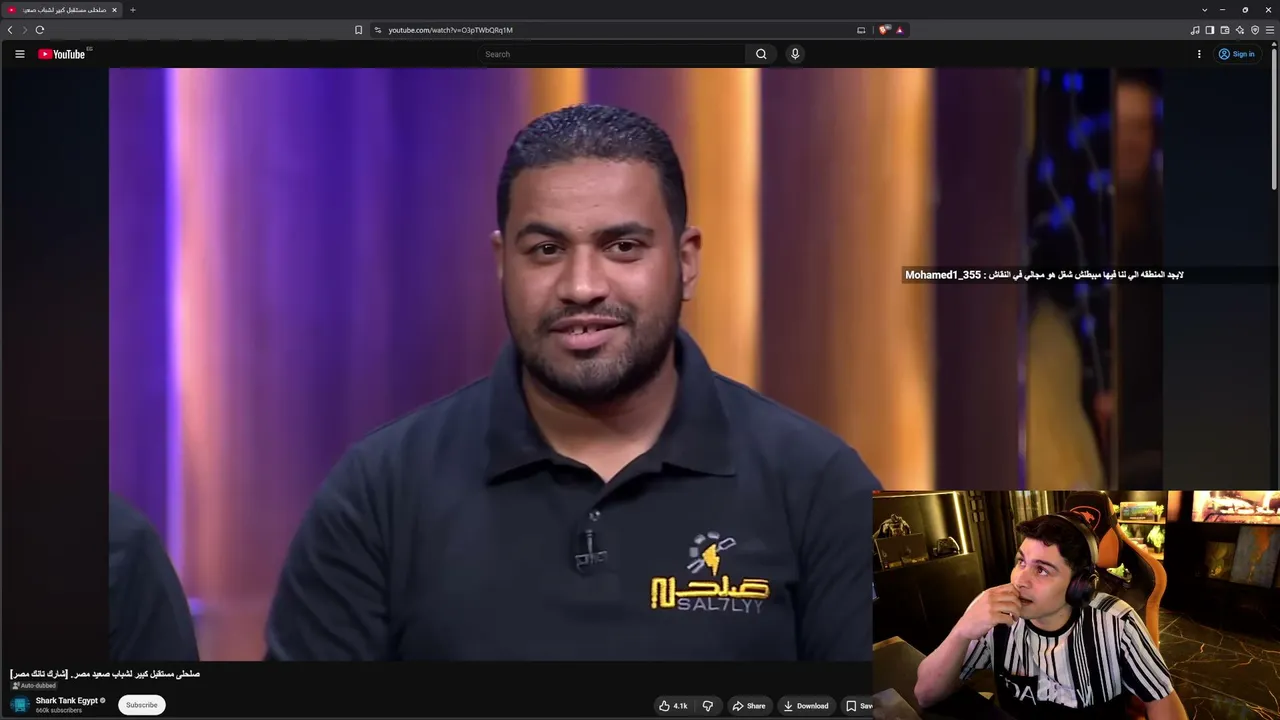Screen dimensions: 1280x720
Task: Open the Brave Wallet icon
Action: [x=1225, y=30]
